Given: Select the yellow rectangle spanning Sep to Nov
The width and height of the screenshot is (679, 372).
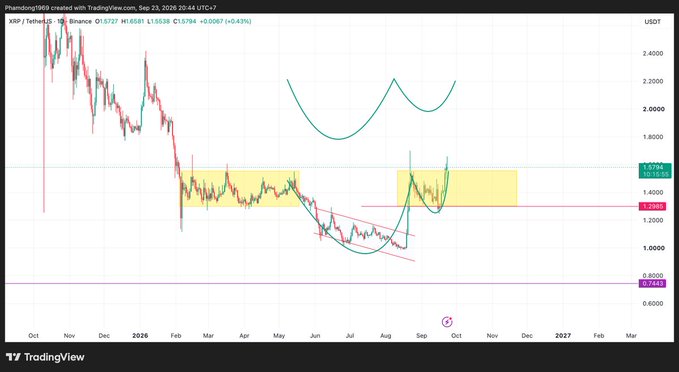Looking at the screenshot, I should tap(457, 188).
